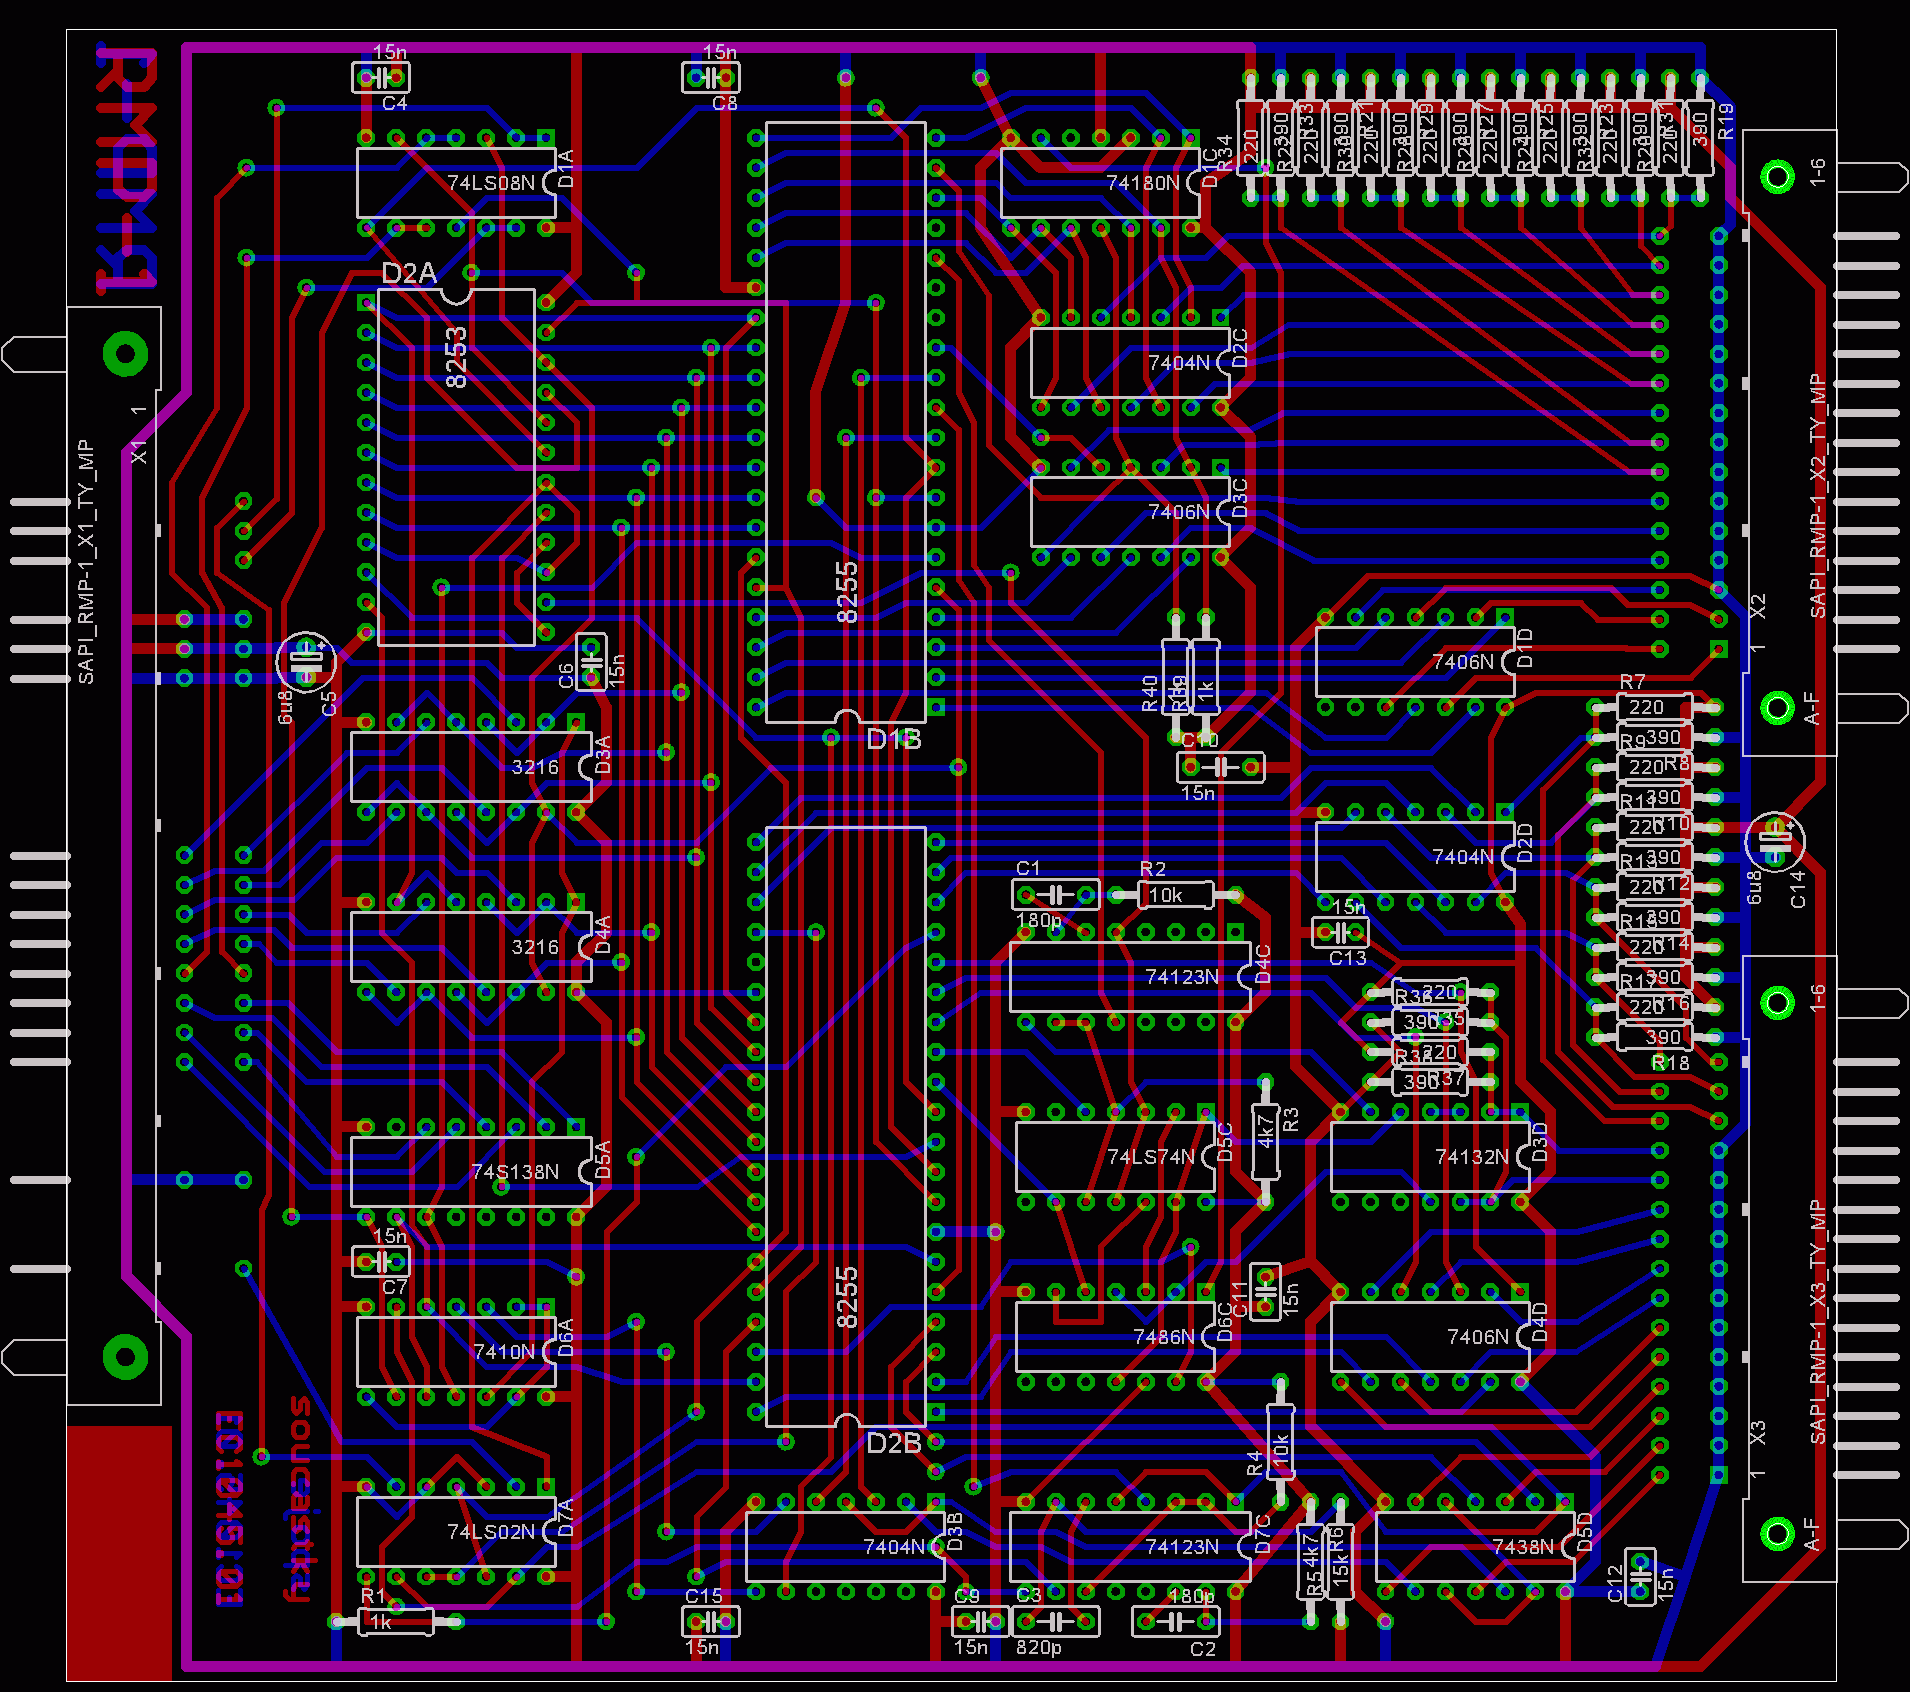Screen dimensions: 1910x1692
Task: Click the 8253 timer chip D2A
Action: pyautogui.click(x=456, y=467)
